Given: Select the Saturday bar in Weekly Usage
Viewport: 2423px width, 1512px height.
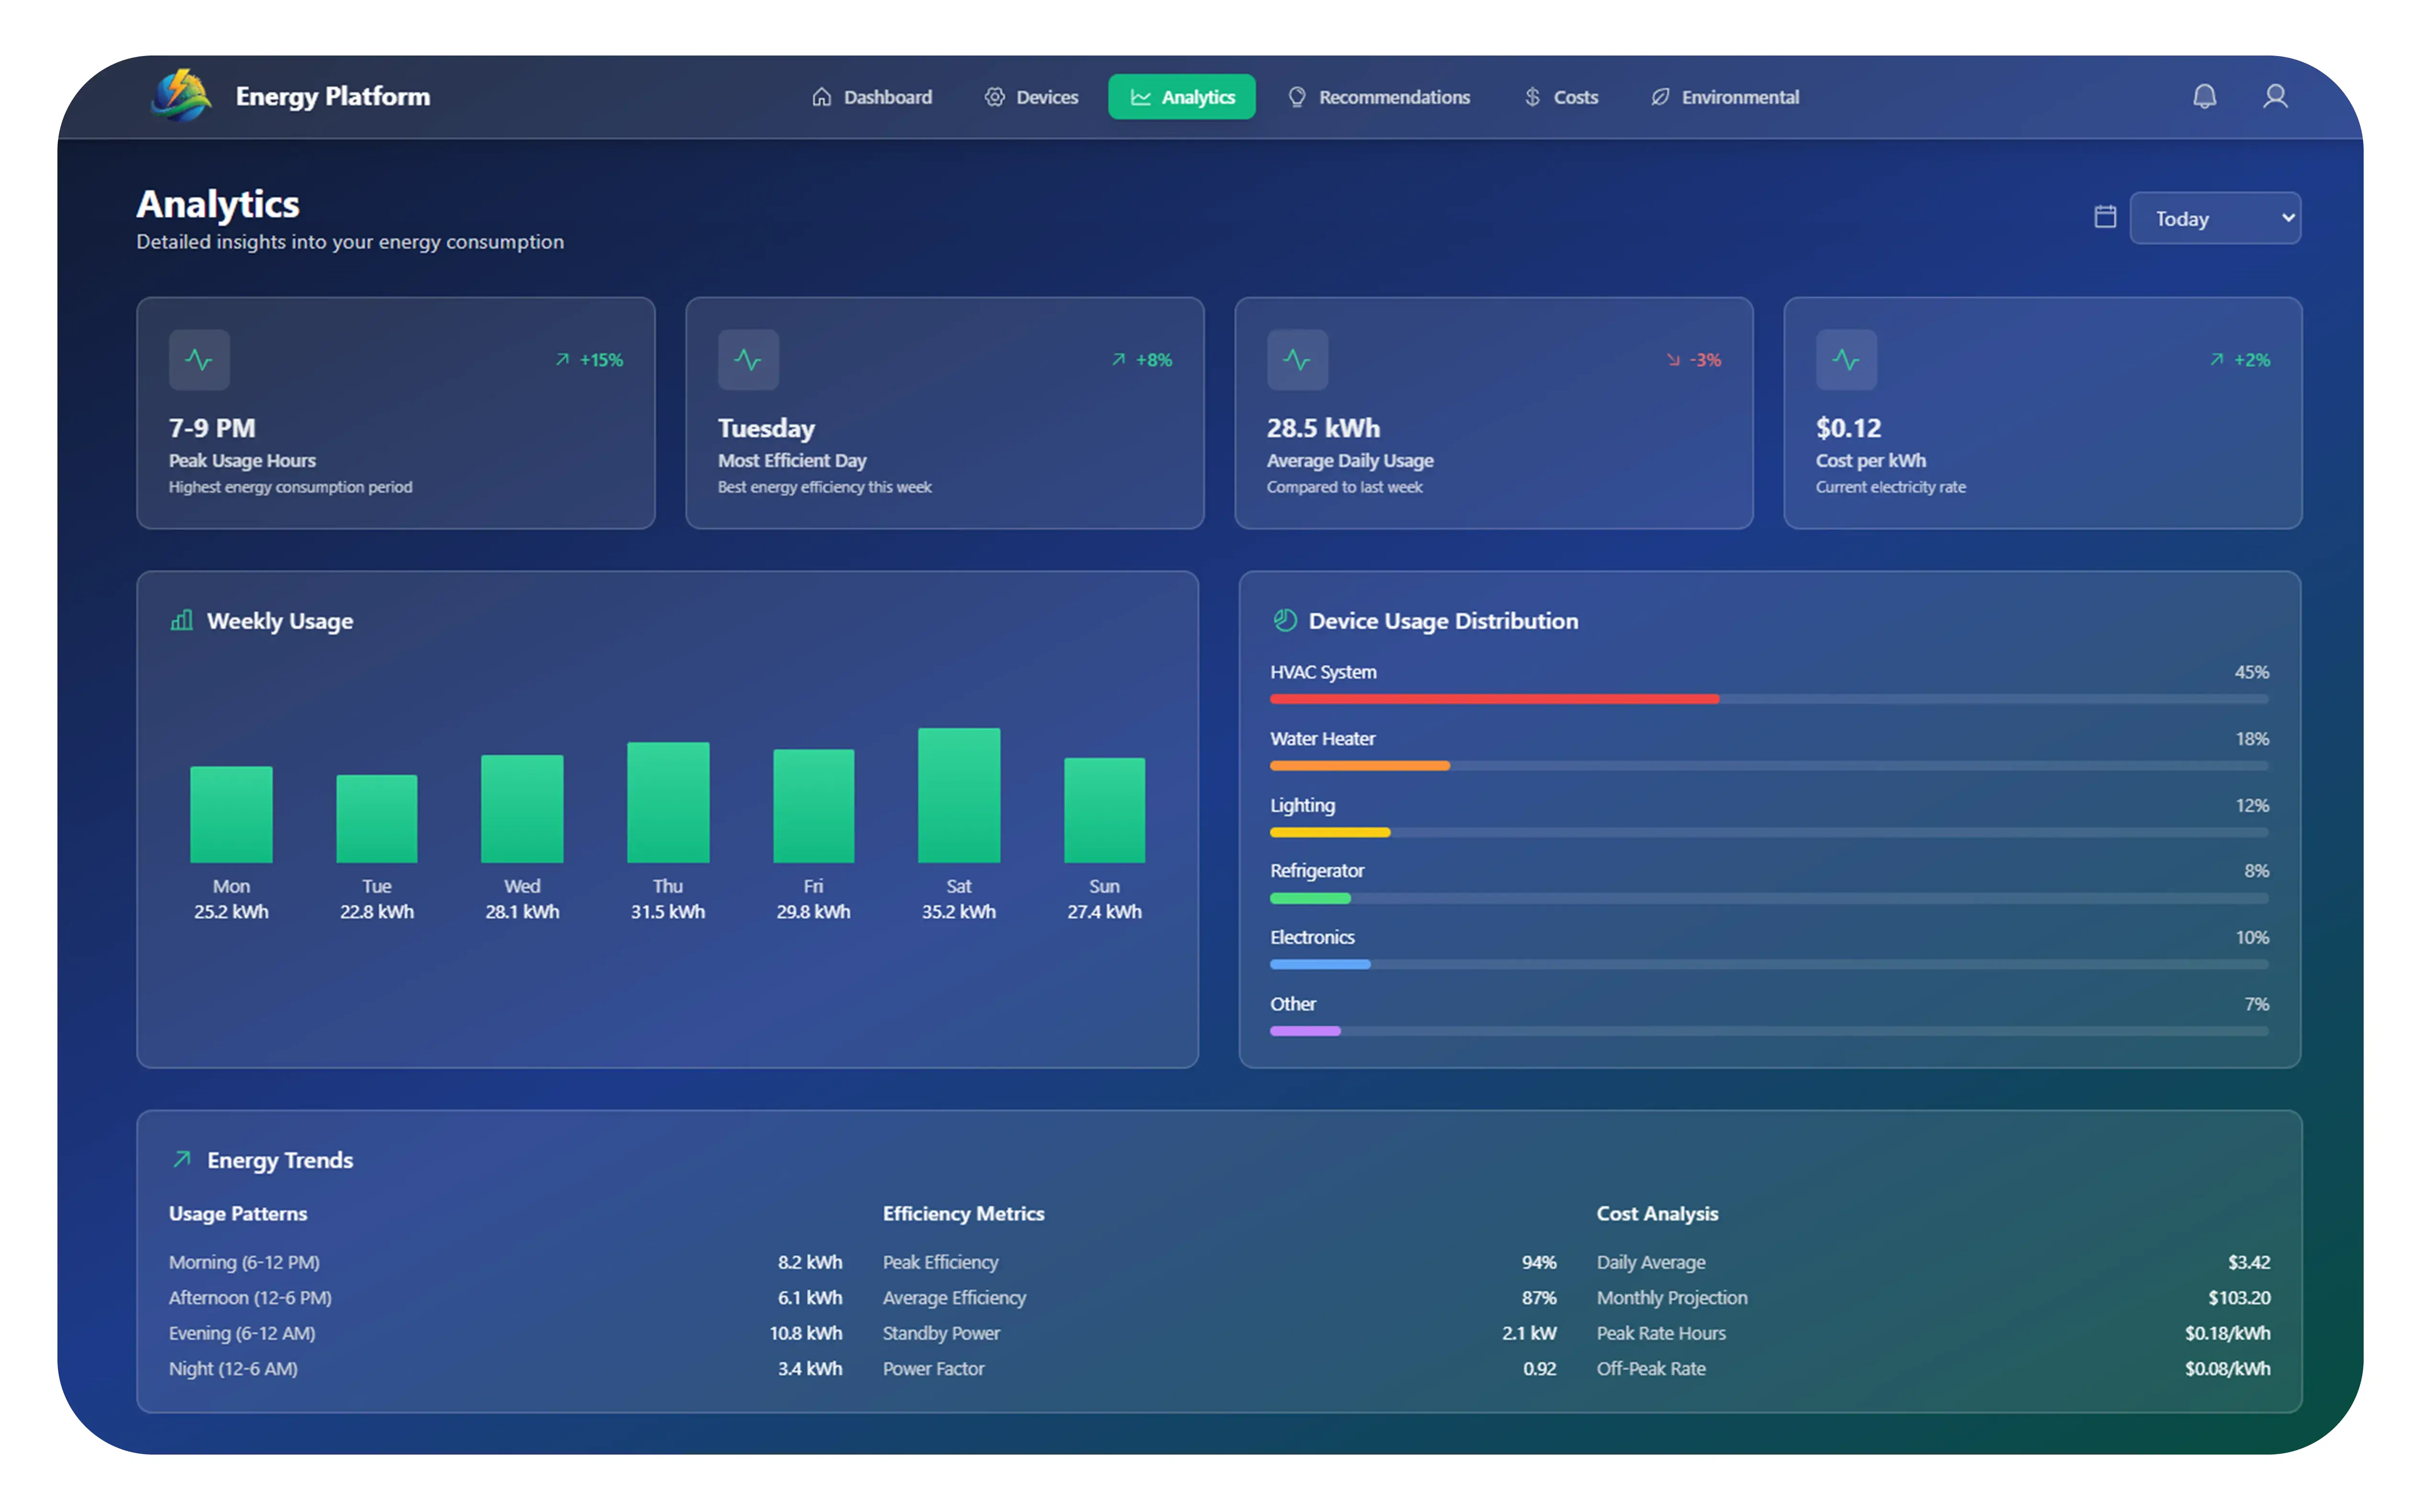Looking at the screenshot, I should (959, 795).
